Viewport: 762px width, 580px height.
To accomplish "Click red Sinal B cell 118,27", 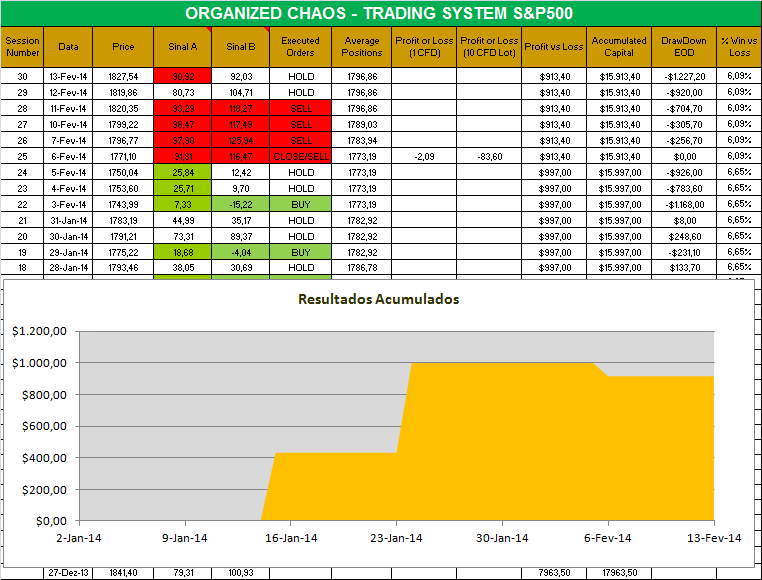I will point(241,108).
